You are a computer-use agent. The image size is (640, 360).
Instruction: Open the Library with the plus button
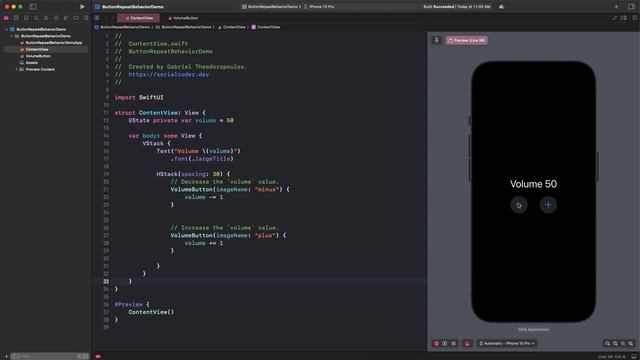616,7
